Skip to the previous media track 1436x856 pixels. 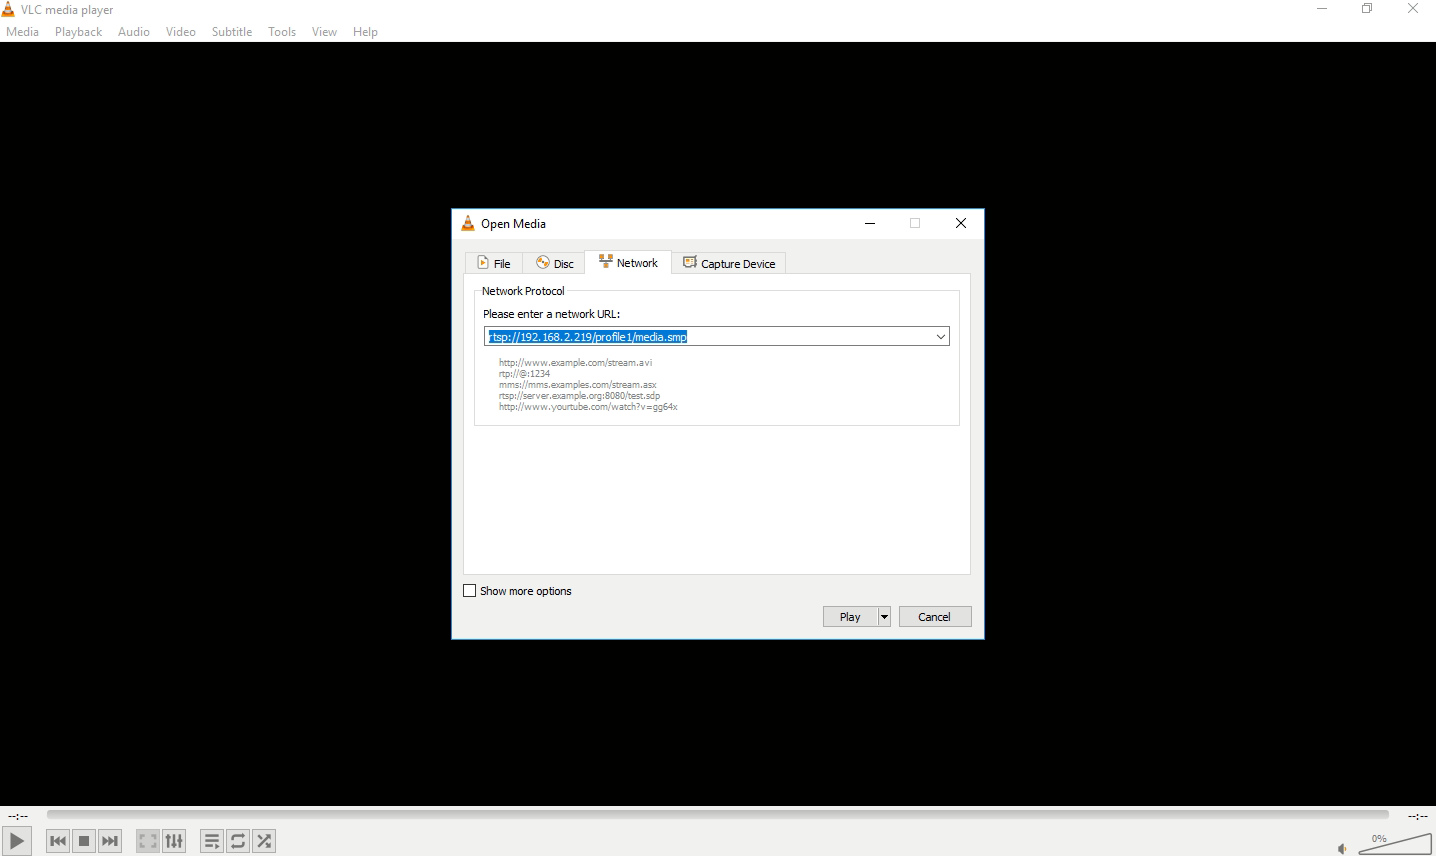click(58, 841)
